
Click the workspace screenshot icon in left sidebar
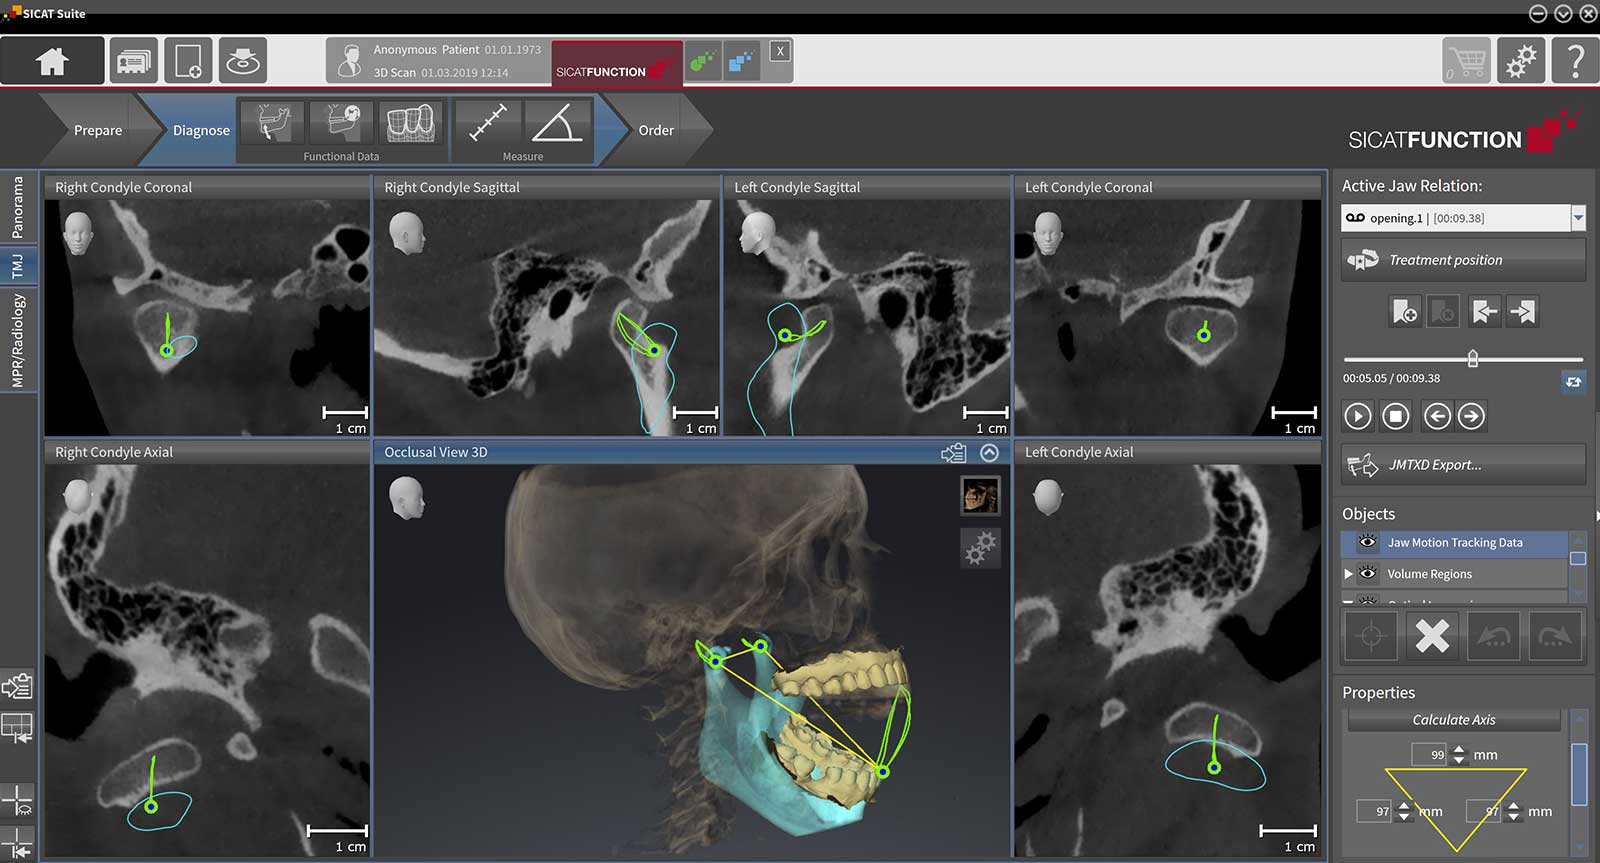(x=18, y=687)
